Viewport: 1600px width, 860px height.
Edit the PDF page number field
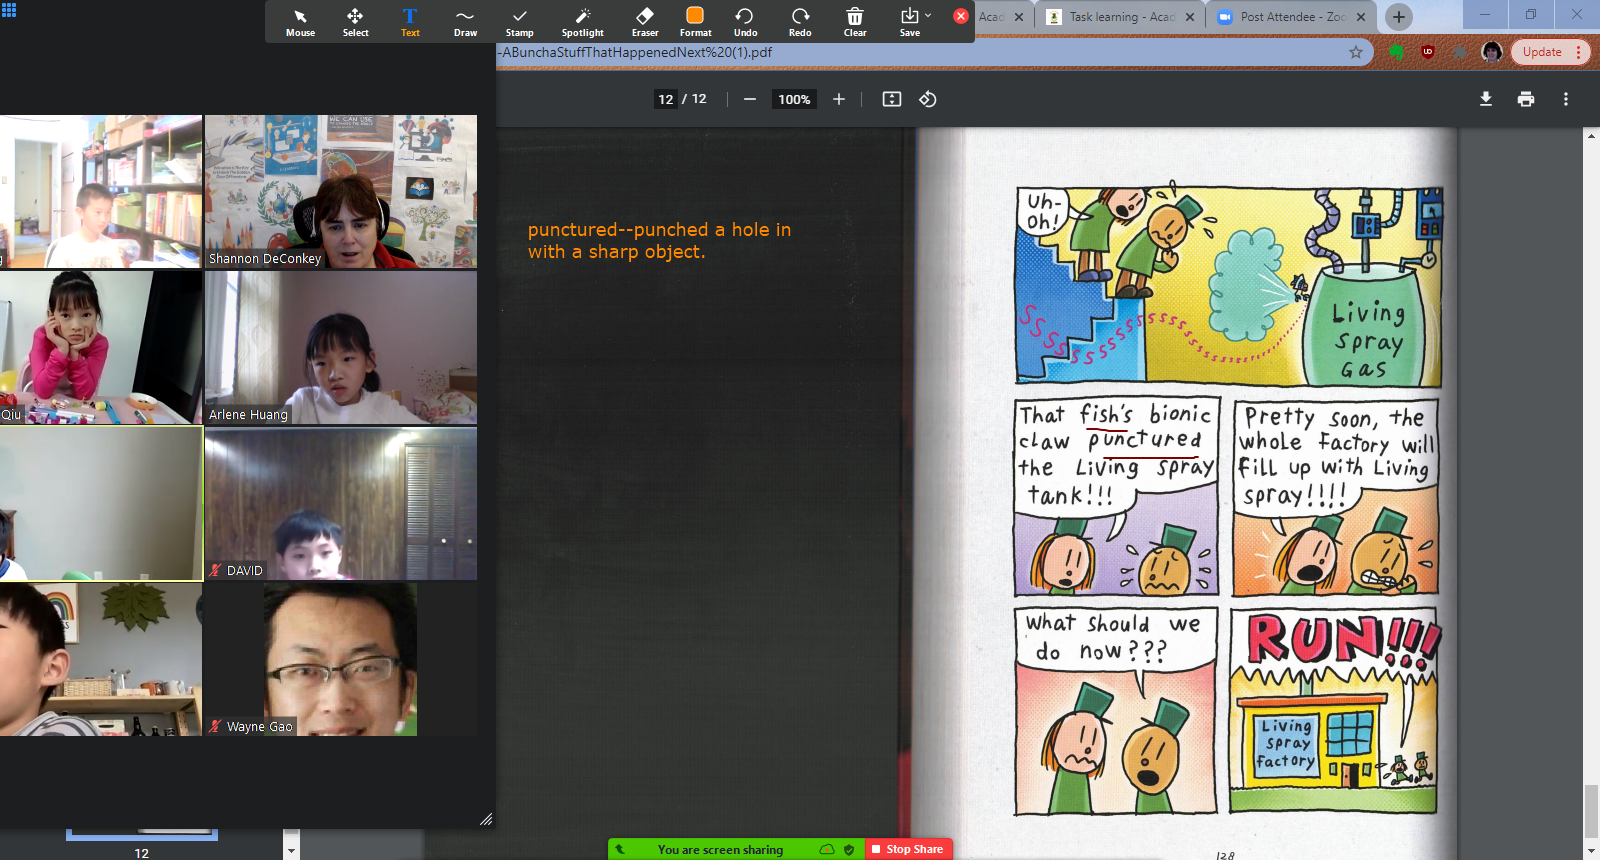pyautogui.click(x=666, y=99)
